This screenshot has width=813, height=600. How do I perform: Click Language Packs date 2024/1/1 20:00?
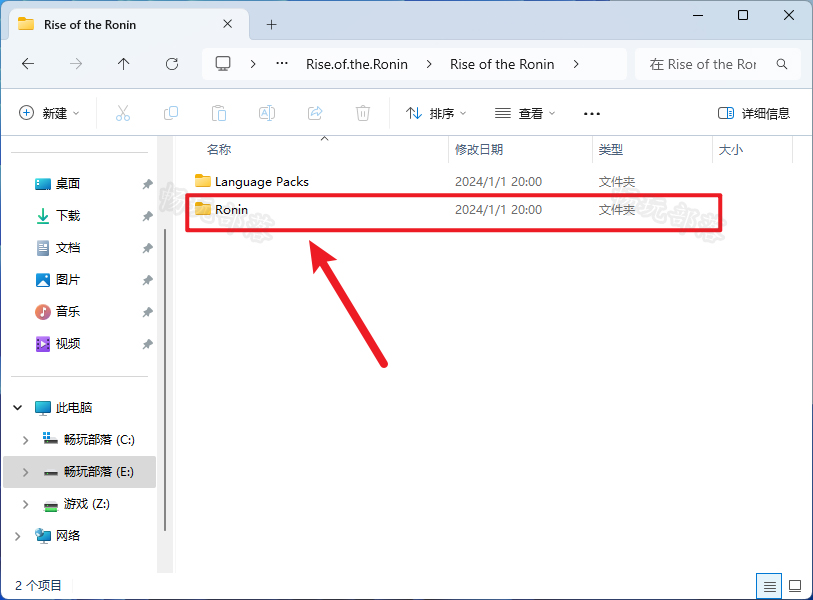(498, 182)
